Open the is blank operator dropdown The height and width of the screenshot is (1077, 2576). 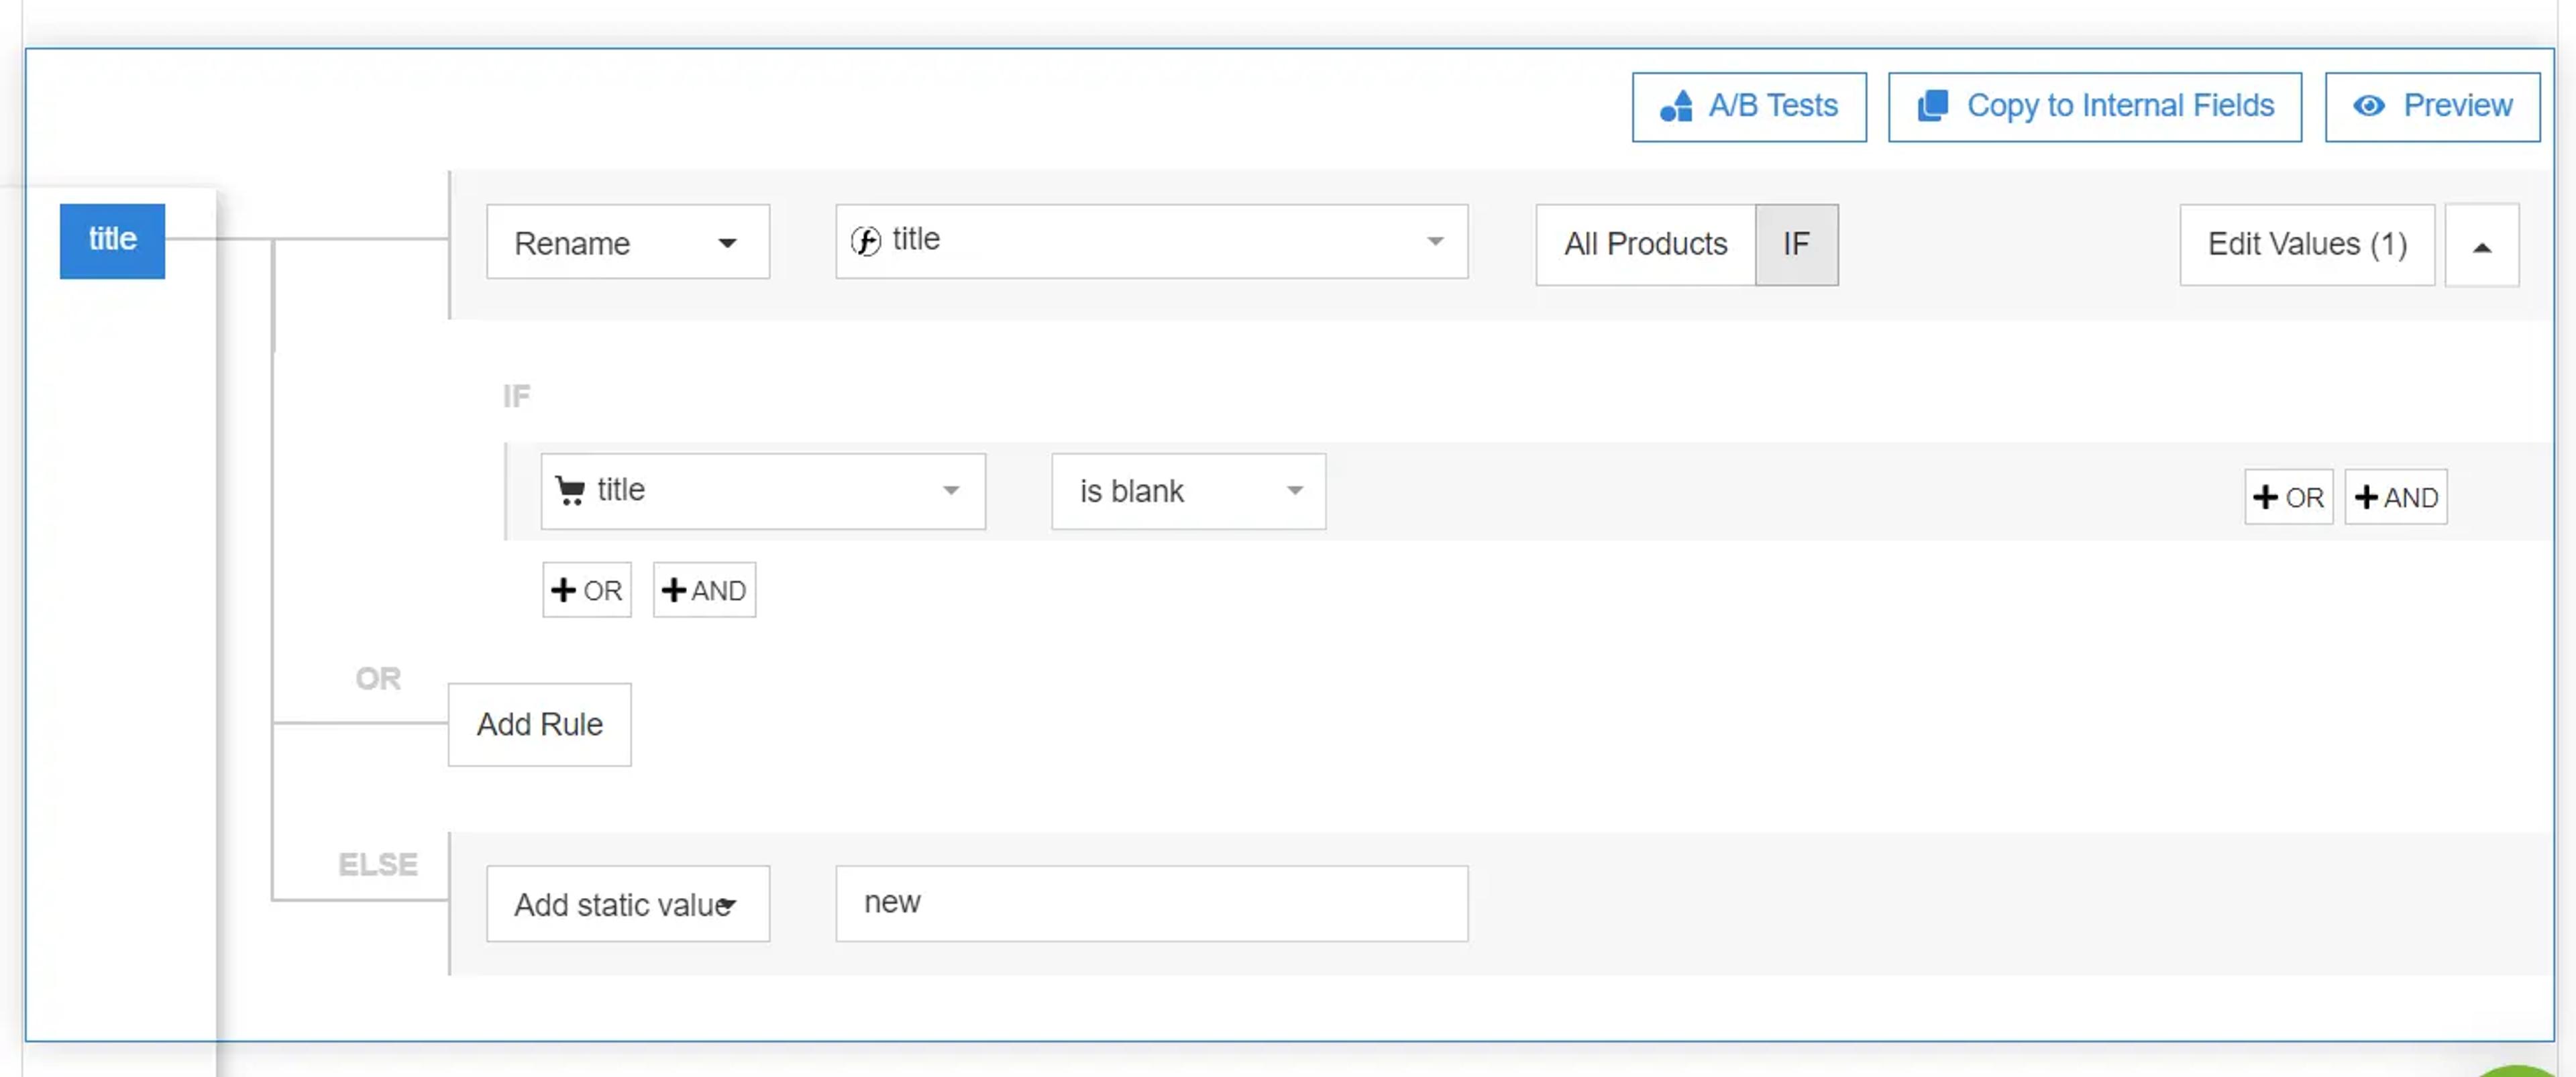(x=1188, y=491)
